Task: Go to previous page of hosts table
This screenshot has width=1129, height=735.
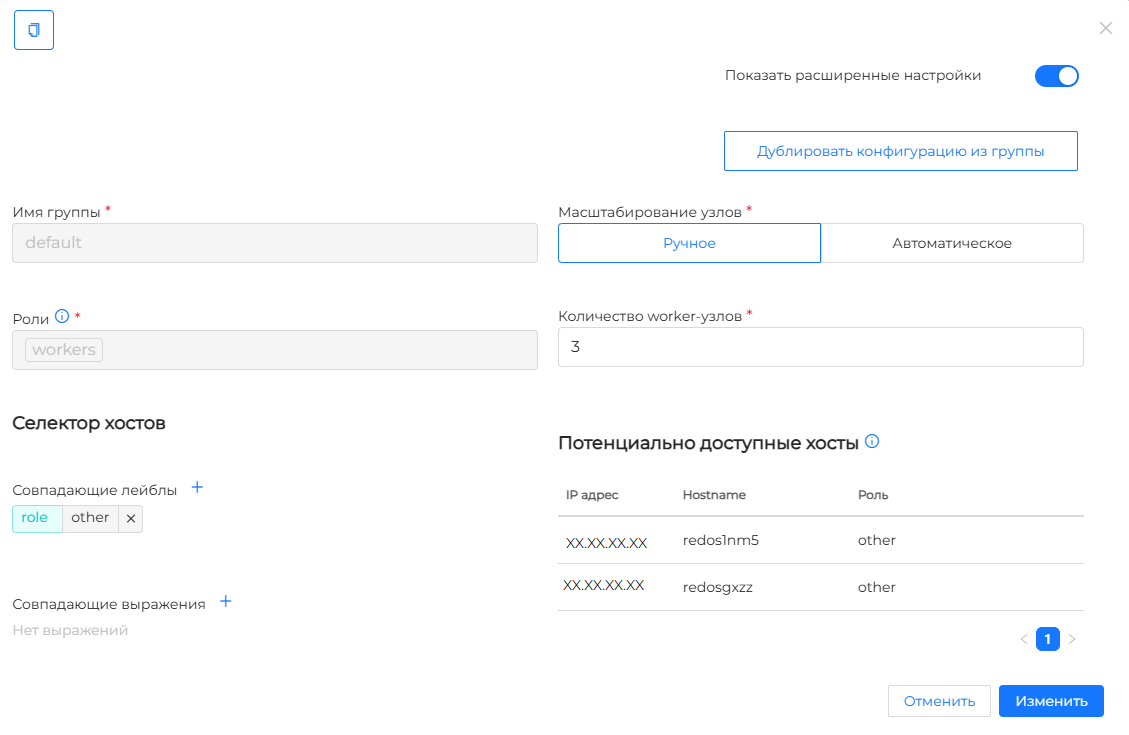Action: click(1023, 639)
